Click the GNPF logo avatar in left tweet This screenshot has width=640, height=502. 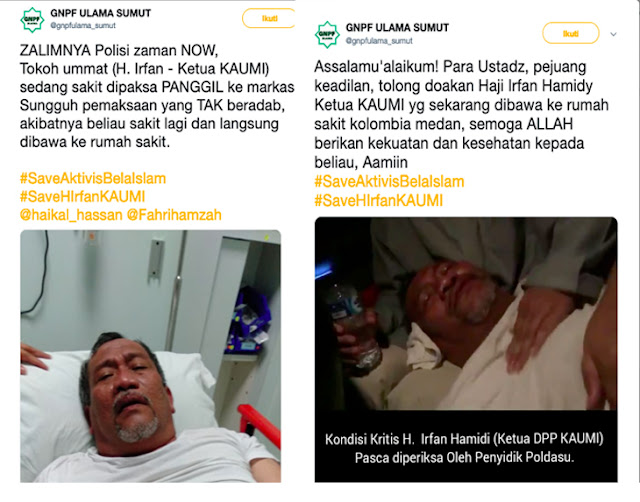(x=32, y=19)
